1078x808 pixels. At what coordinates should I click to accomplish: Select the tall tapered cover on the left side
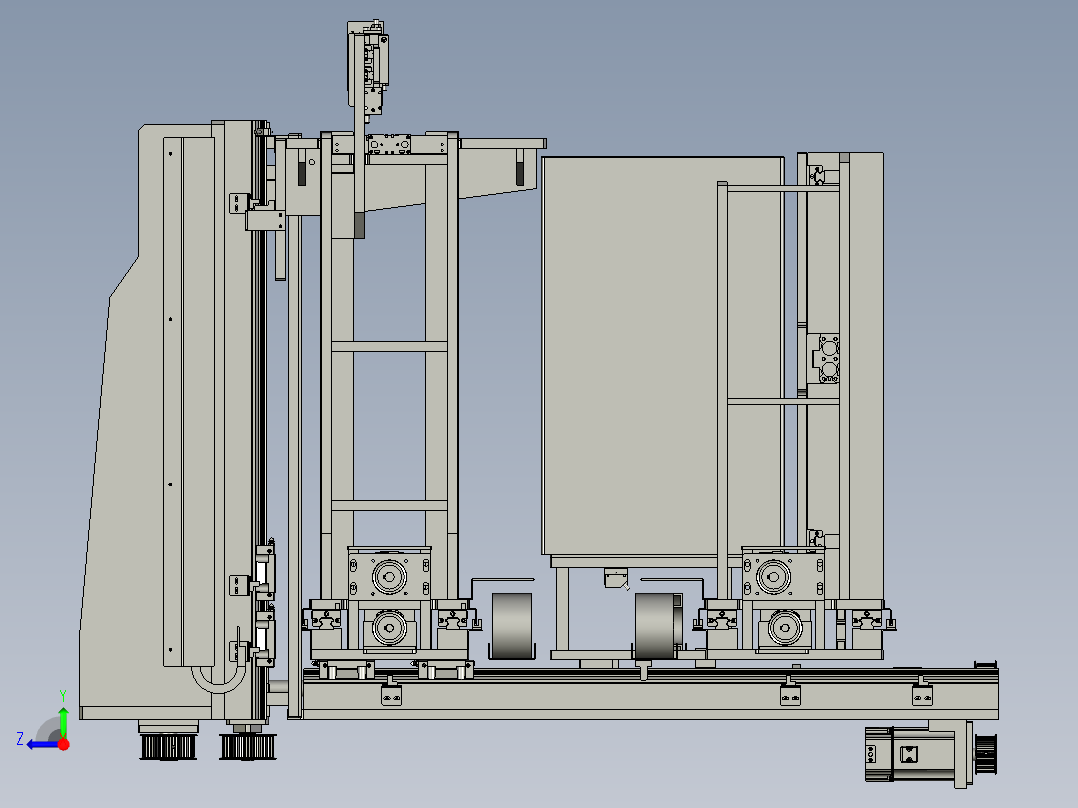click(x=148, y=422)
